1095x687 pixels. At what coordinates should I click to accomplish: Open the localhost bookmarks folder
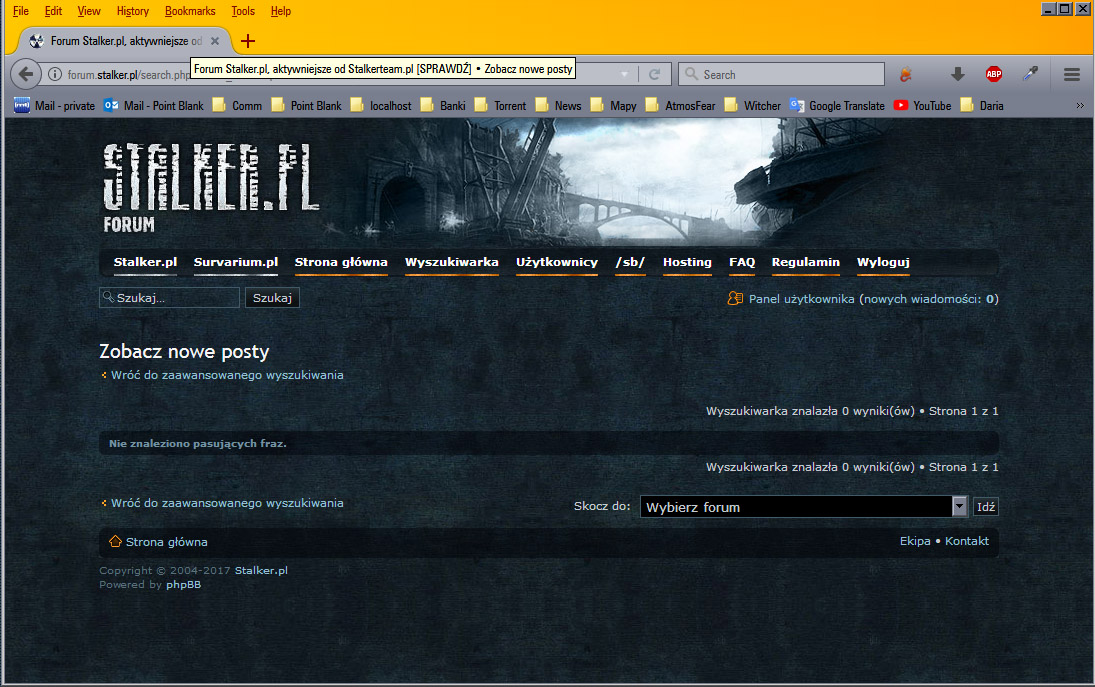click(381, 105)
